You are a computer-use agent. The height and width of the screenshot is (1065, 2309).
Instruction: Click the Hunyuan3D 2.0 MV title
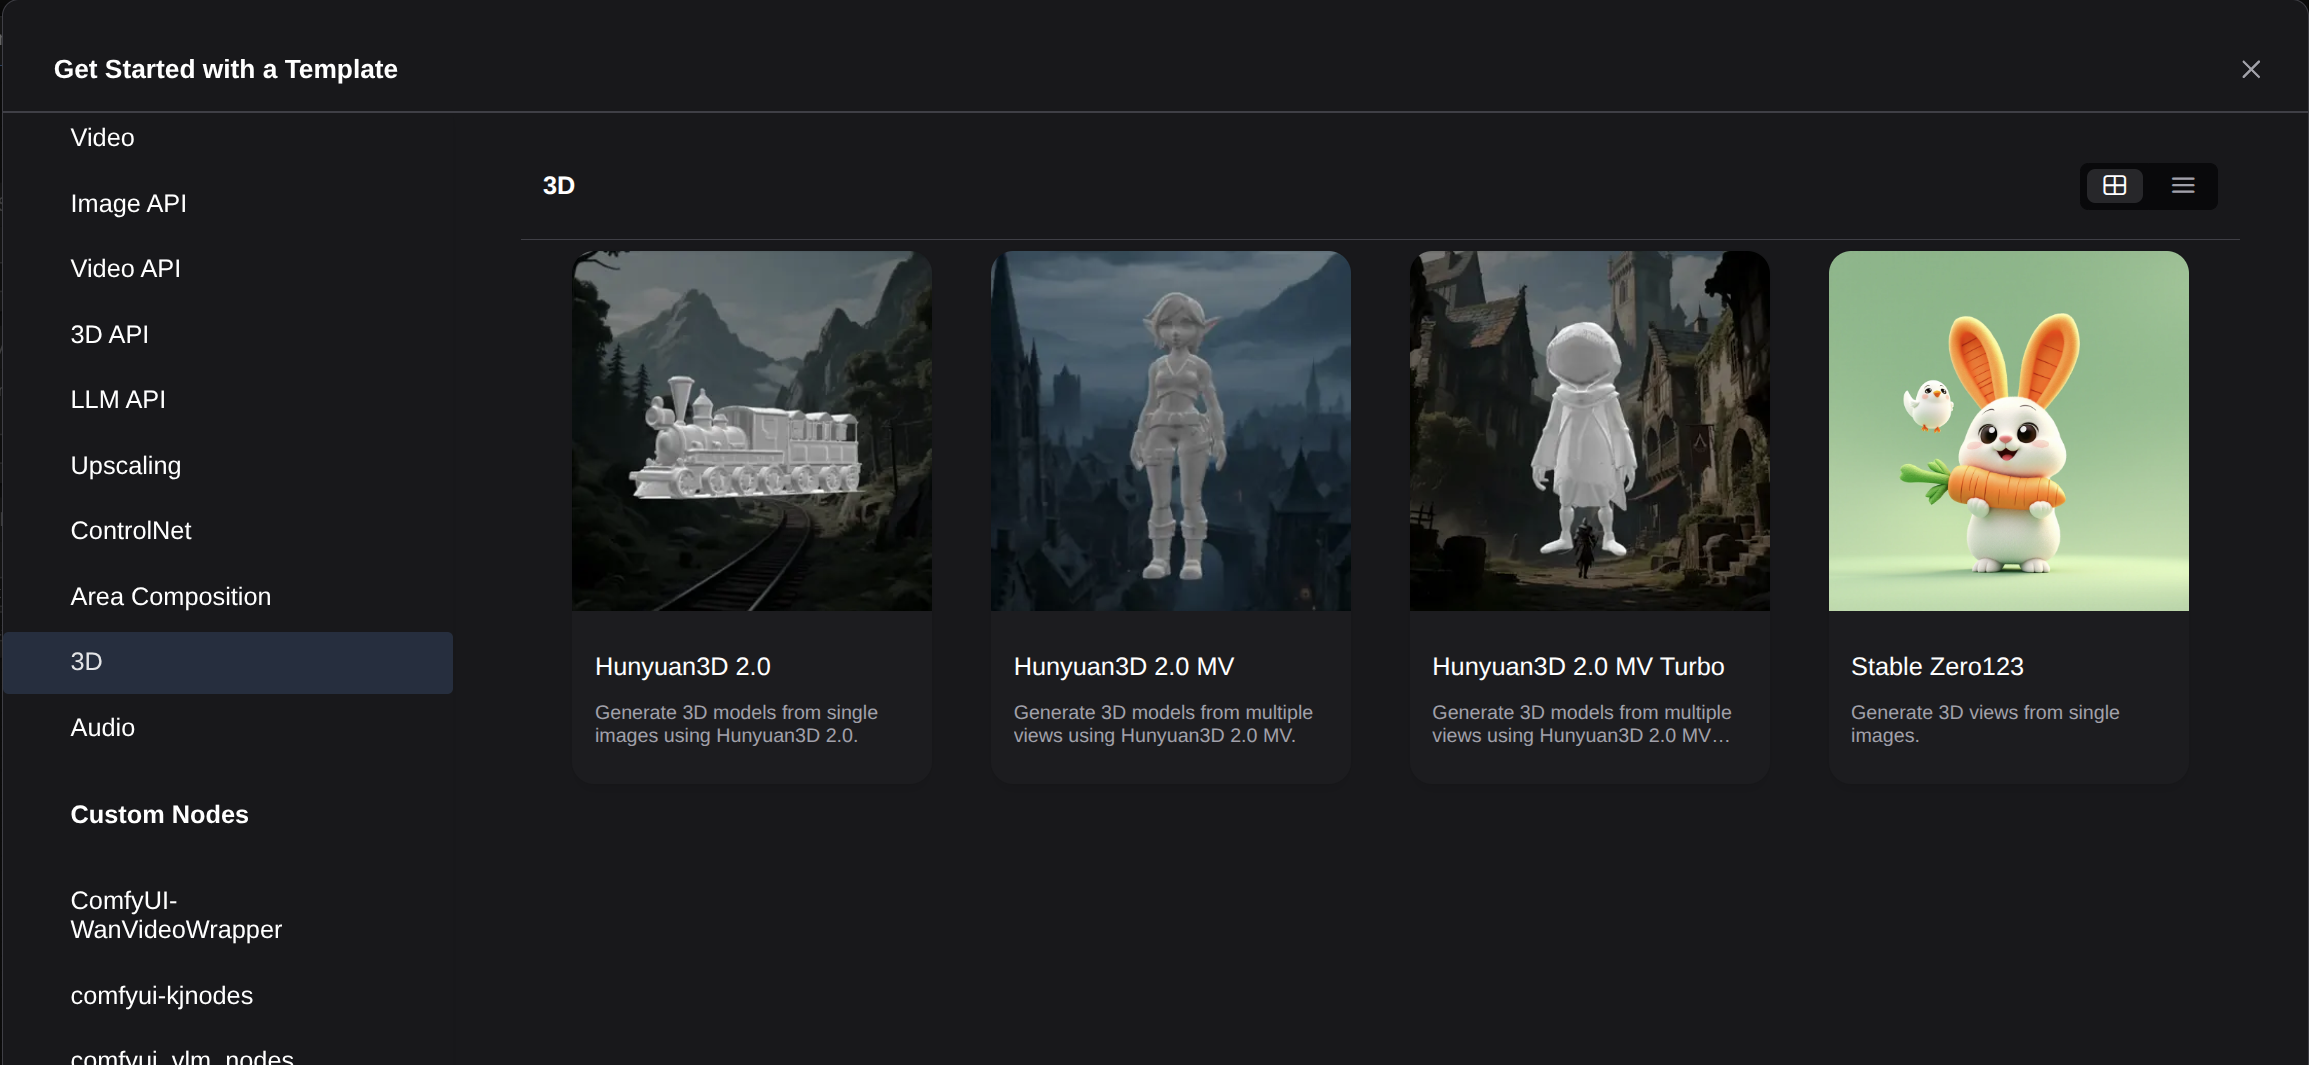tap(1124, 667)
